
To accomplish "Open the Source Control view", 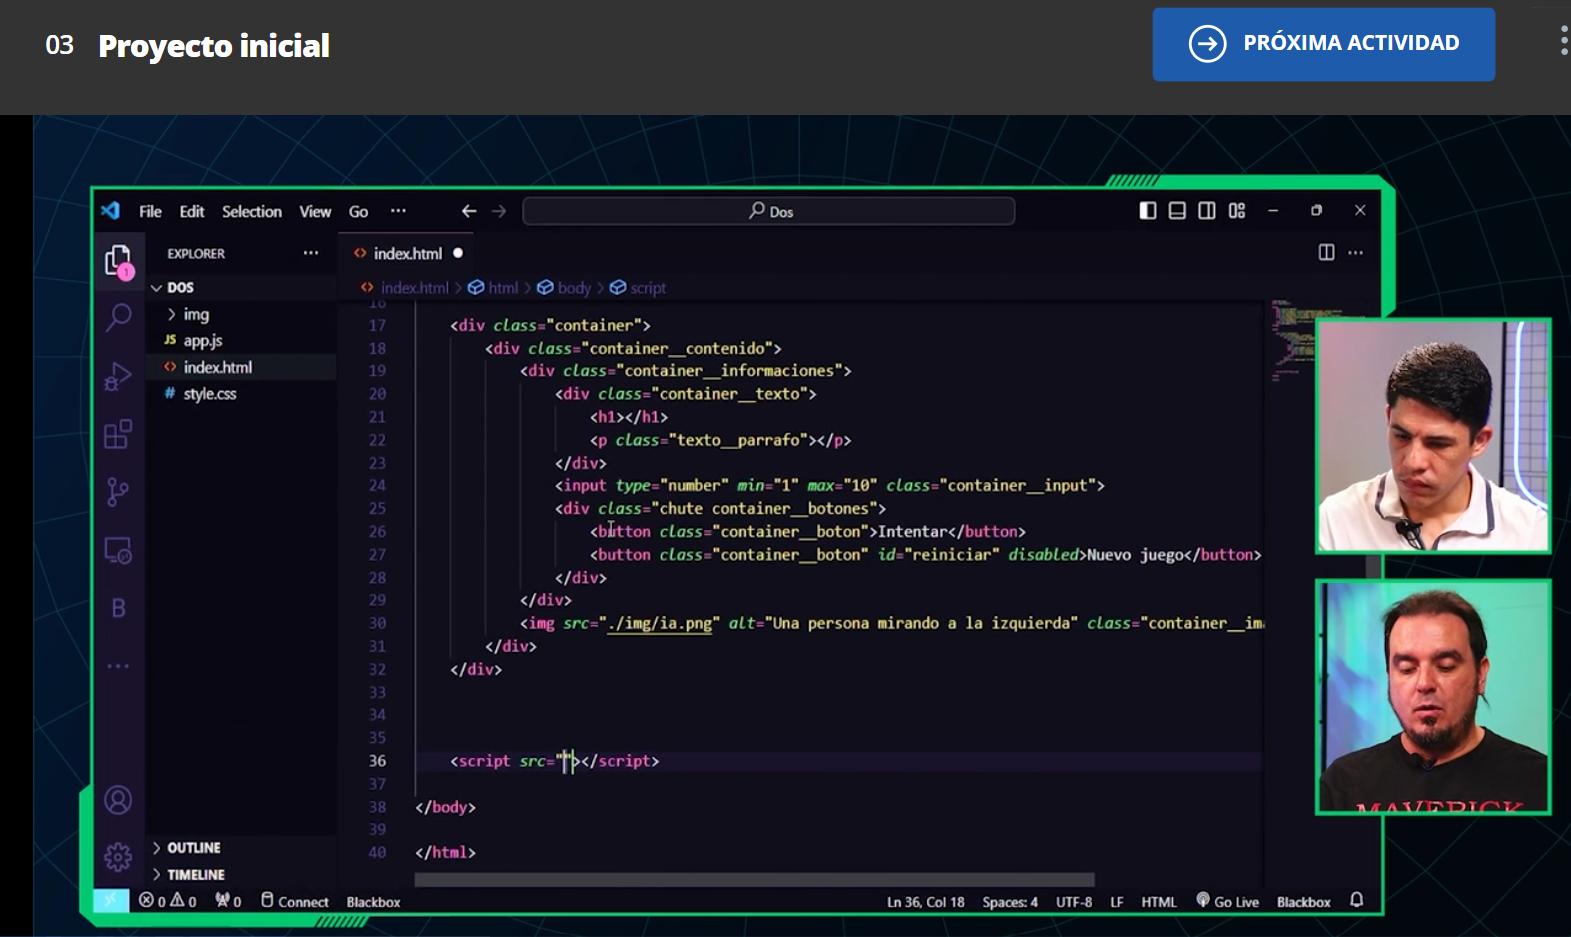I will tap(118, 491).
